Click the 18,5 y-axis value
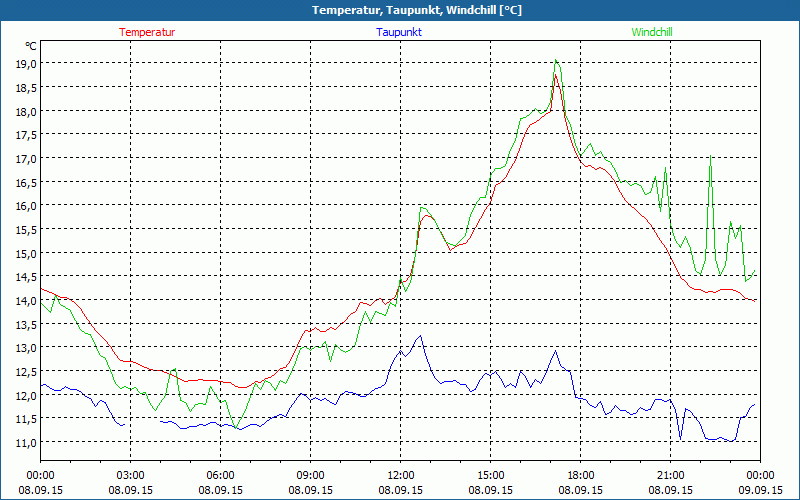800x500 pixels. click(x=26, y=88)
